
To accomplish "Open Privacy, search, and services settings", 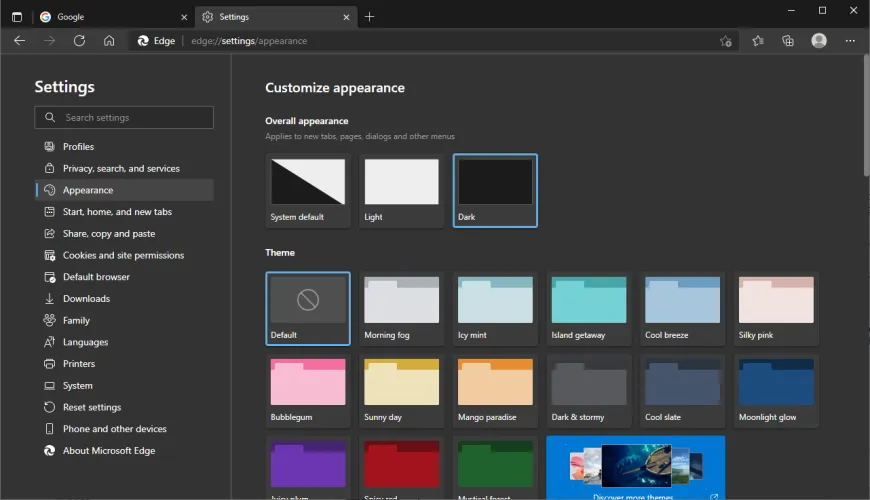I will click(x=121, y=168).
